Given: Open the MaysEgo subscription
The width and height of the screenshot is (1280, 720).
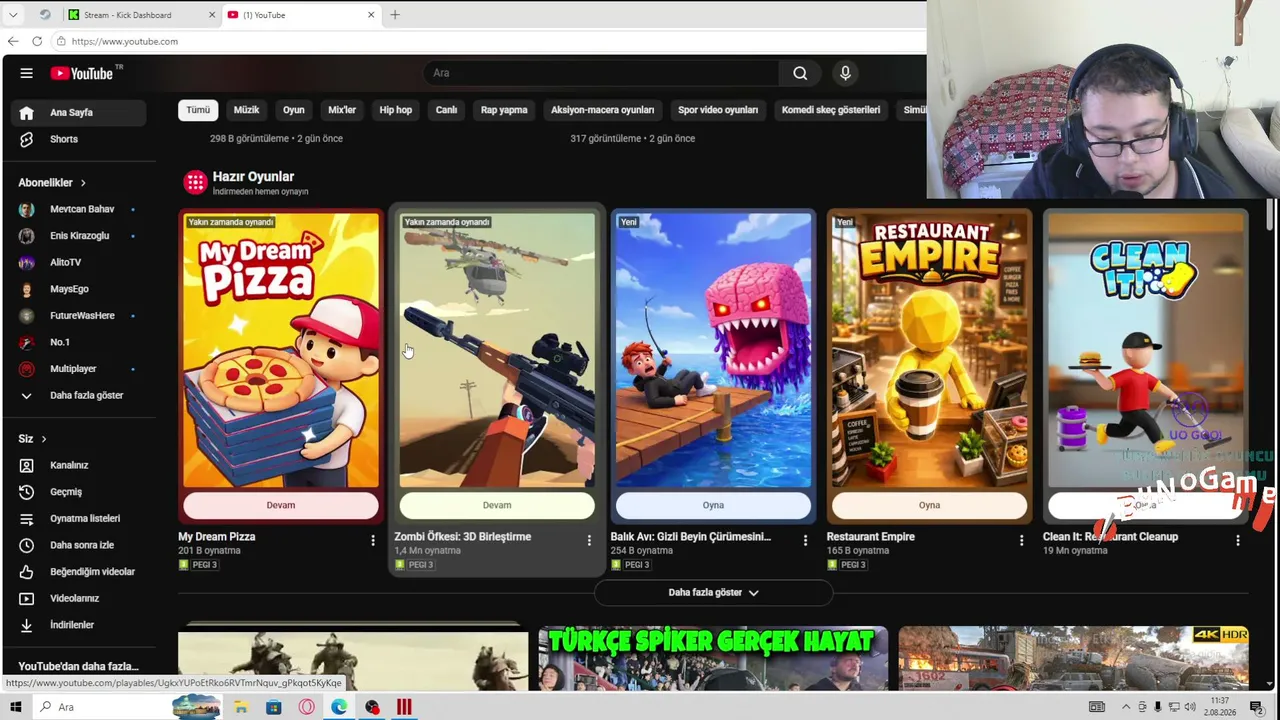Looking at the screenshot, I should [x=78, y=289].
